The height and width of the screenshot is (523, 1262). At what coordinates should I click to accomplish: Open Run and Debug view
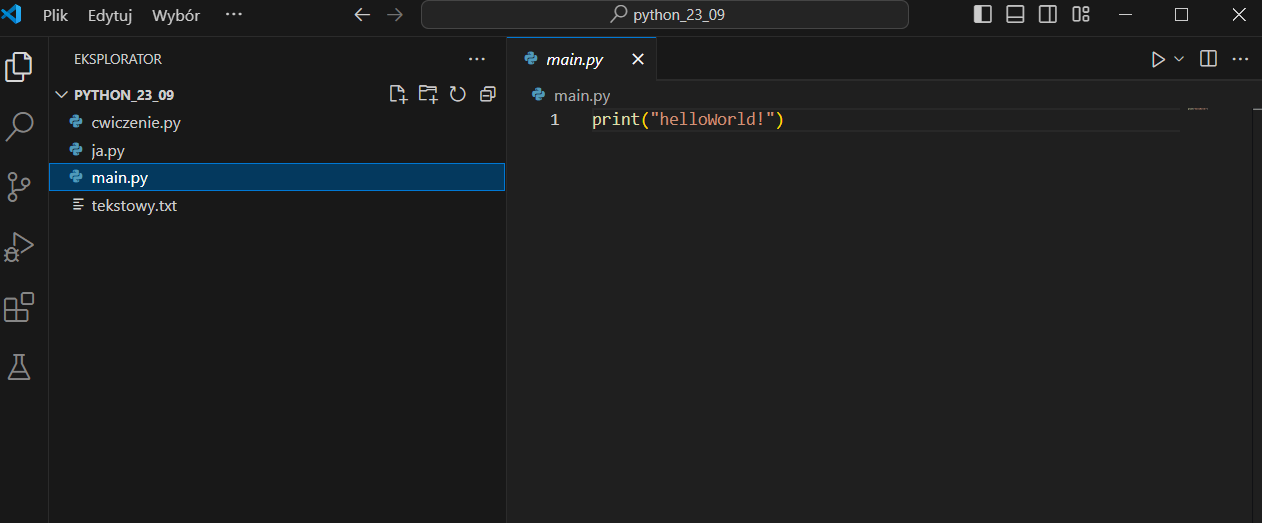[20, 247]
